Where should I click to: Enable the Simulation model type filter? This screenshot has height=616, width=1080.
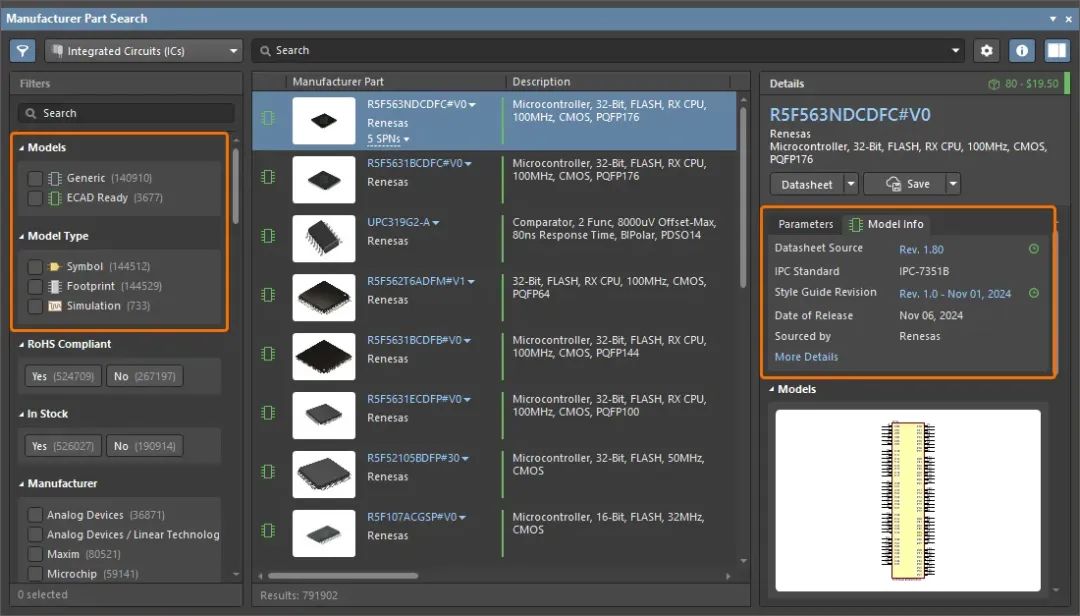click(x=35, y=306)
